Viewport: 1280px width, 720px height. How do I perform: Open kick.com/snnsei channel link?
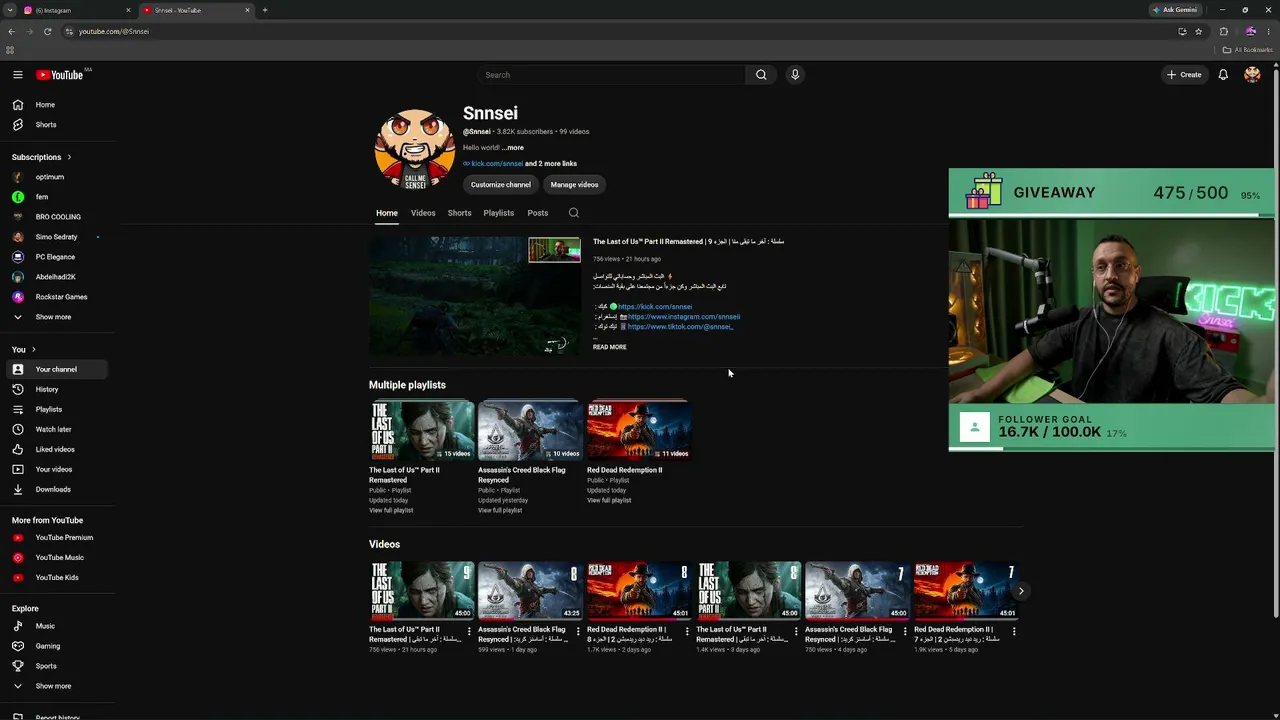coord(497,164)
